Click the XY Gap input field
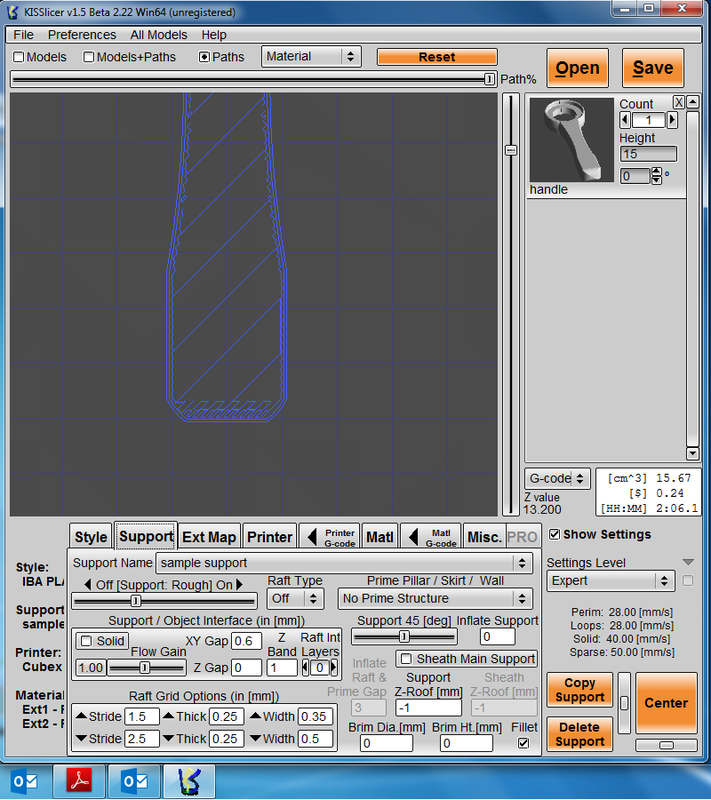Image resolution: width=711 pixels, height=800 pixels. pyautogui.click(x=246, y=641)
